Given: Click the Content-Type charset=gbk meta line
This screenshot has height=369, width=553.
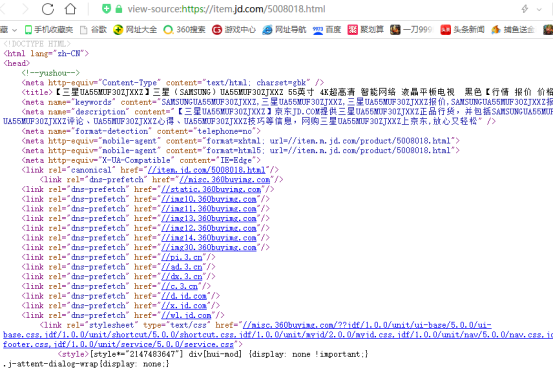Looking at the screenshot, I should coord(172,83).
